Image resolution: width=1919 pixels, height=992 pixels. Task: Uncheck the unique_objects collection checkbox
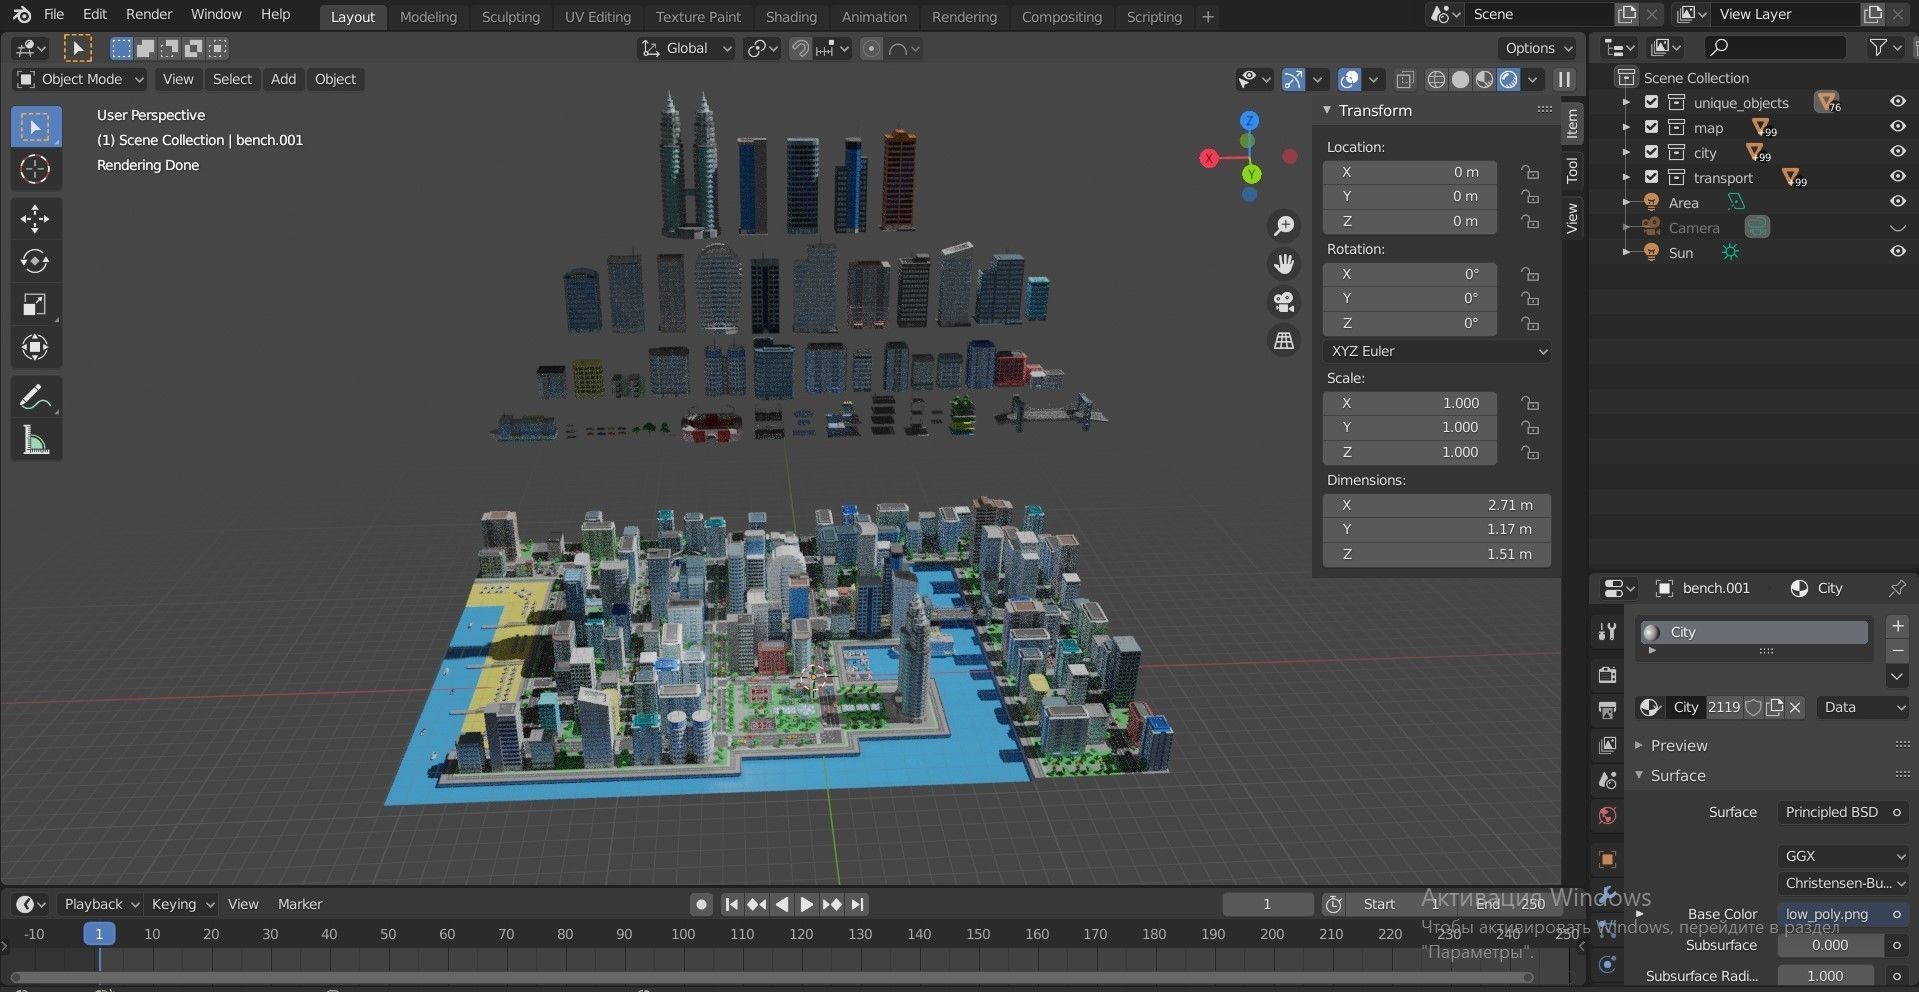1651,102
